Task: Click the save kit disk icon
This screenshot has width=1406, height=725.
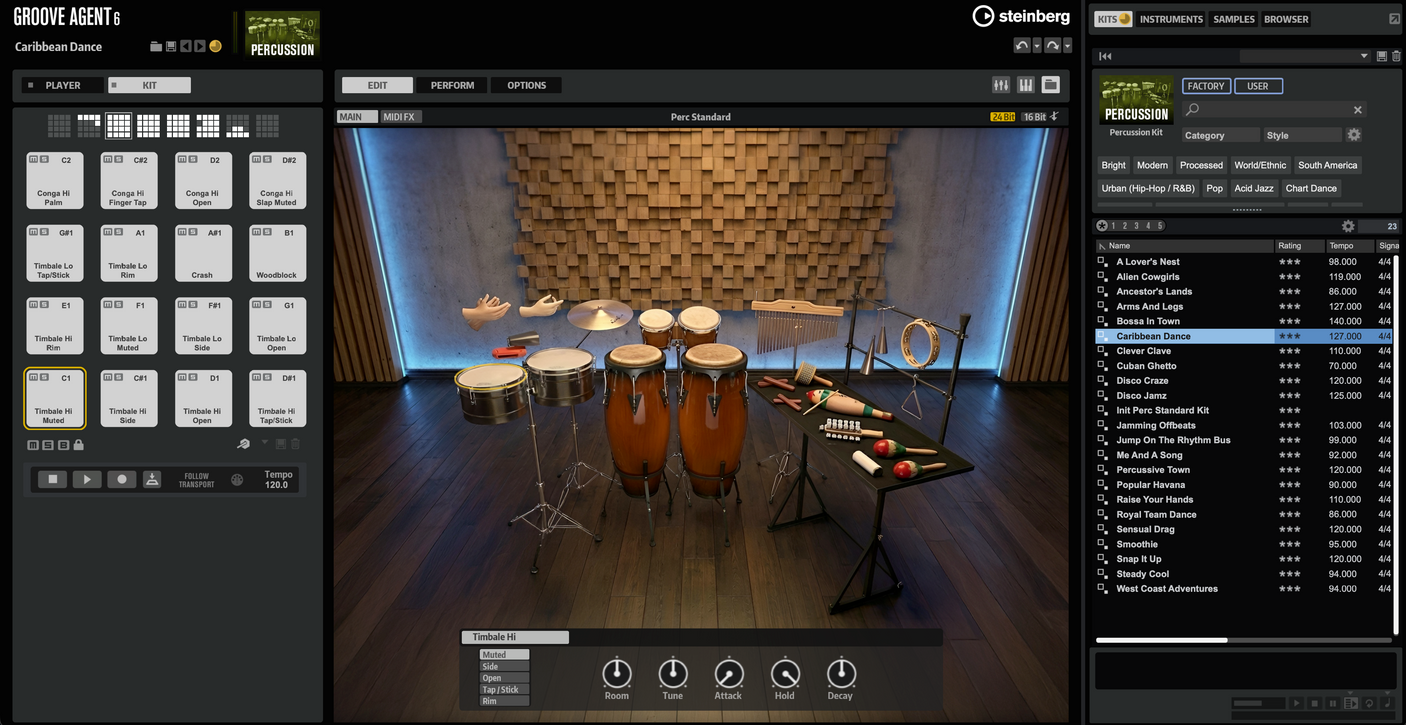Action: [170, 45]
